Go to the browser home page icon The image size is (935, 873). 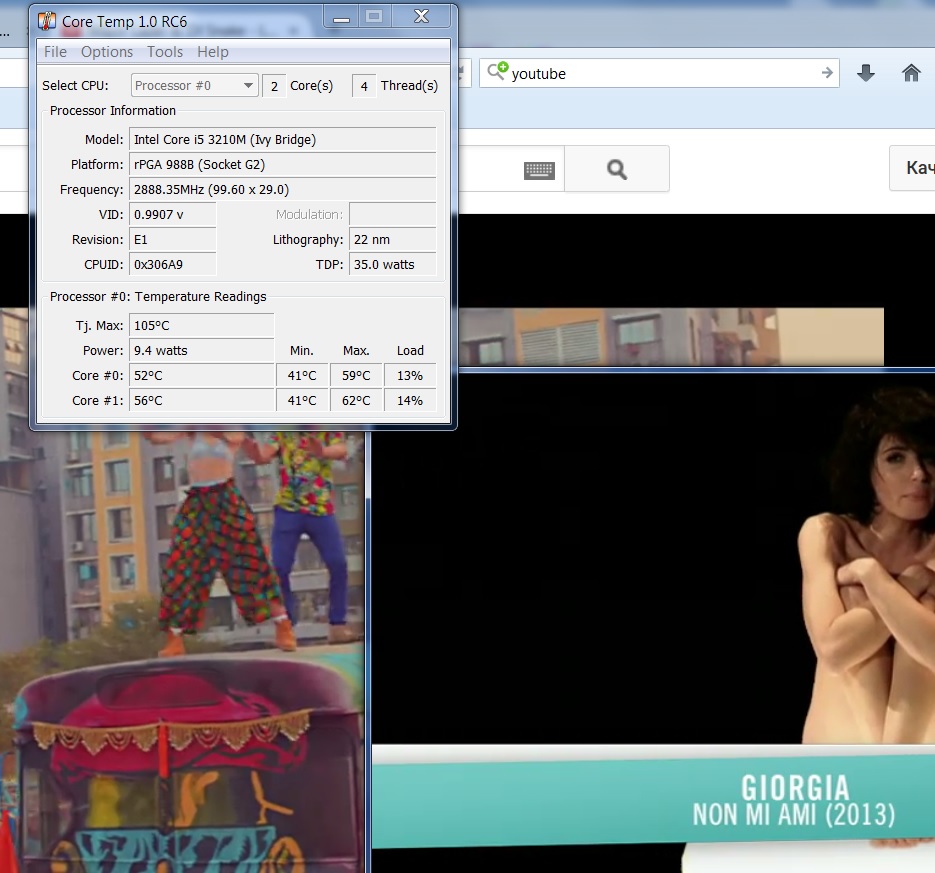click(x=911, y=73)
